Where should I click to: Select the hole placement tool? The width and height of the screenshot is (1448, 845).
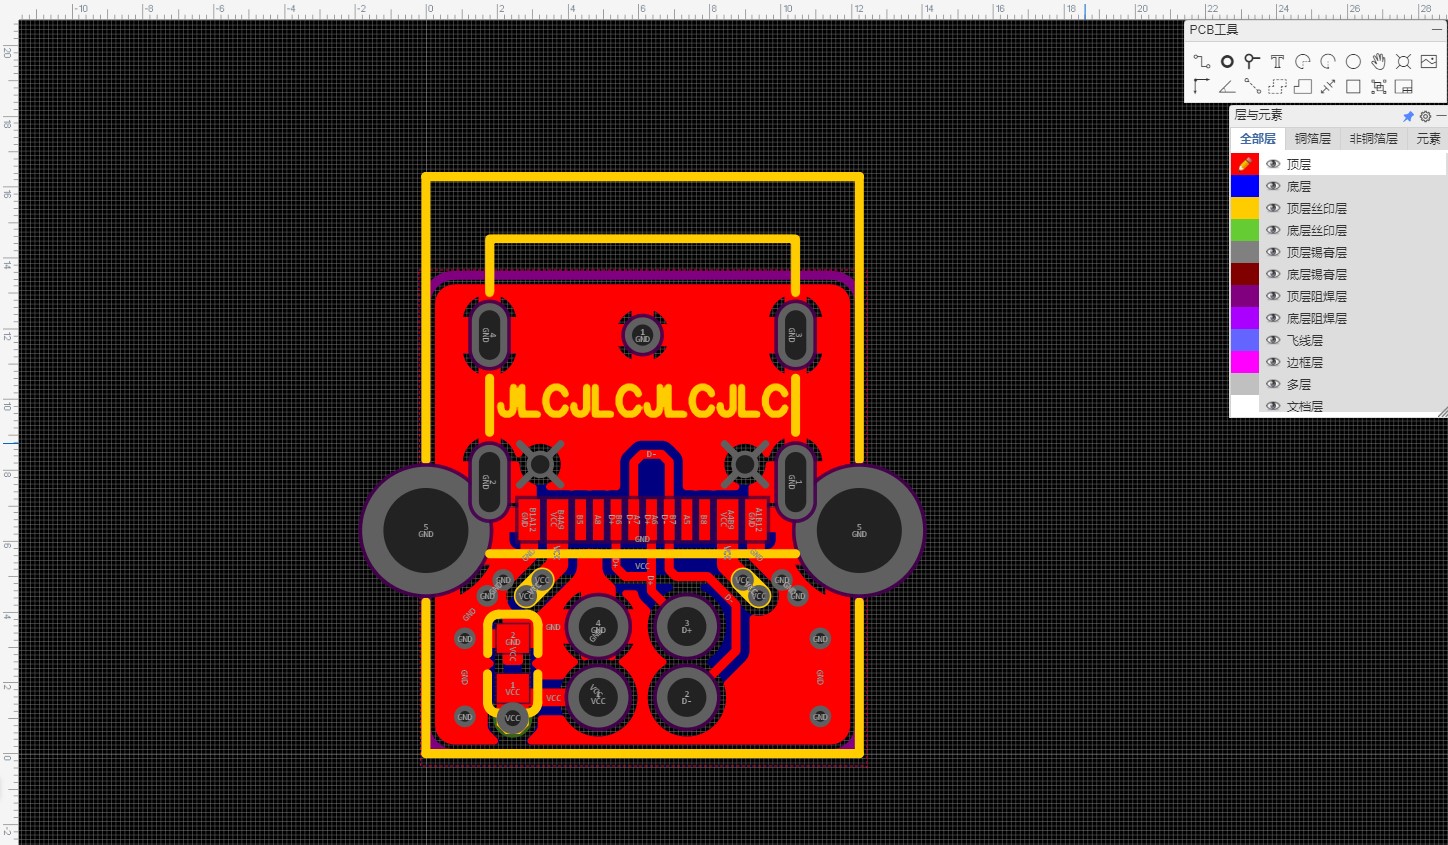[1403, 61]
